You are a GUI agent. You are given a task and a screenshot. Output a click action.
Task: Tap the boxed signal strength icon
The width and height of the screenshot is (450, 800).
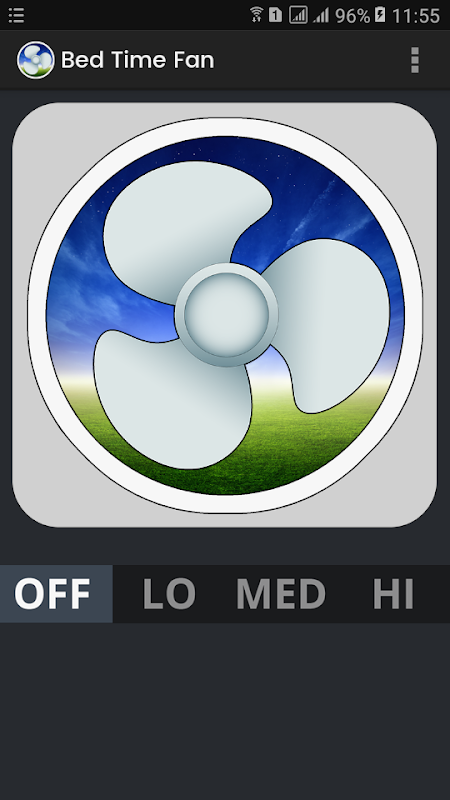pyautogui.click(x=298, y=15)
